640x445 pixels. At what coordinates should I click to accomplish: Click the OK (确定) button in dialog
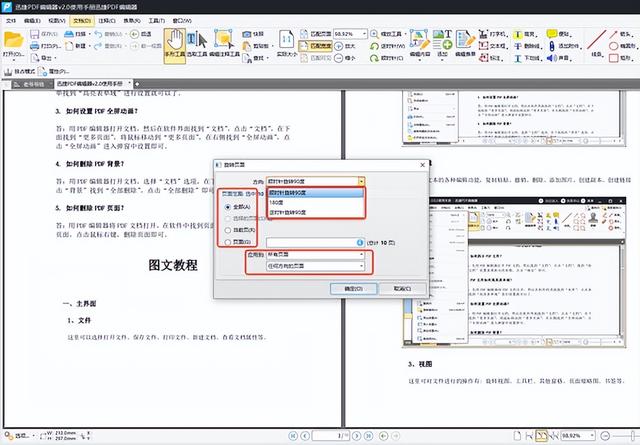(353, 289)
